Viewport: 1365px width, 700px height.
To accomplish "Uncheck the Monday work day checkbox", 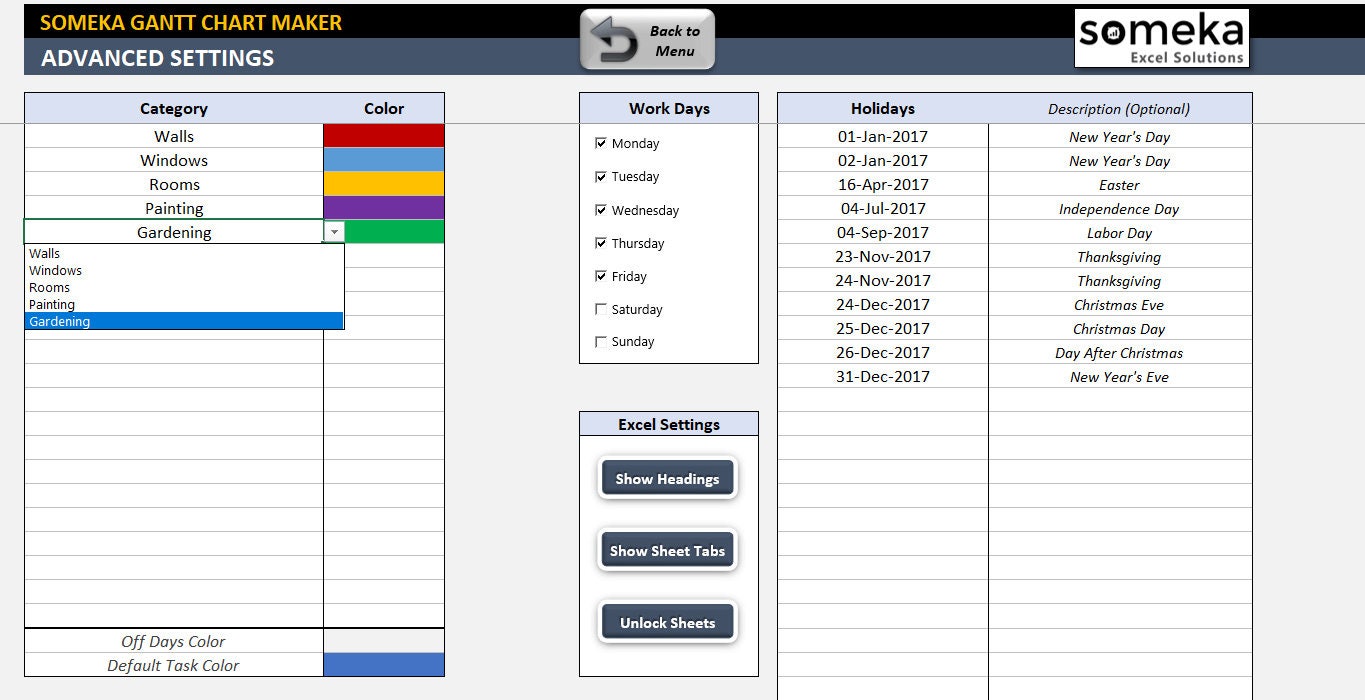I will point(601,143).
